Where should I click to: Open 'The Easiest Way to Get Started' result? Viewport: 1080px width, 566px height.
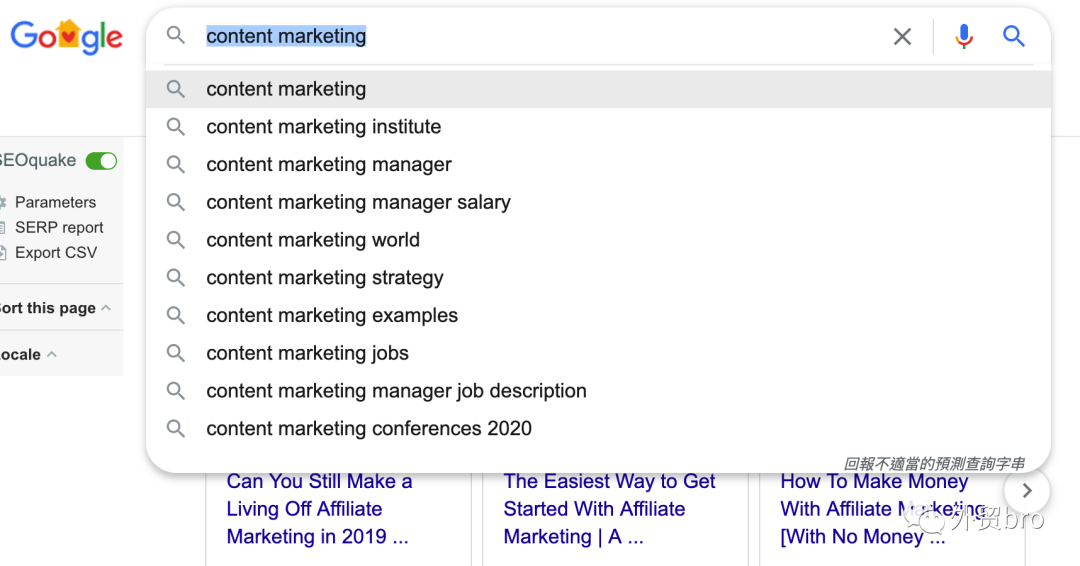click(609, 509)
